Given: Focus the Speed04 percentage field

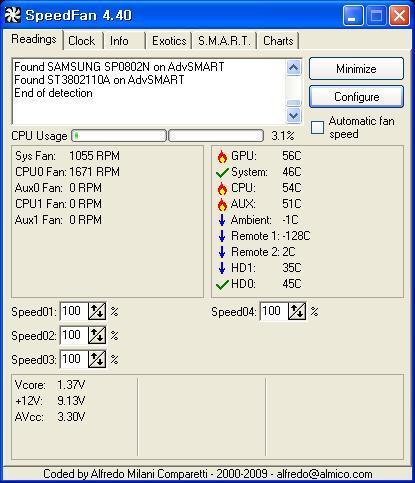Looking at the screenshot, I should point(274,311).
